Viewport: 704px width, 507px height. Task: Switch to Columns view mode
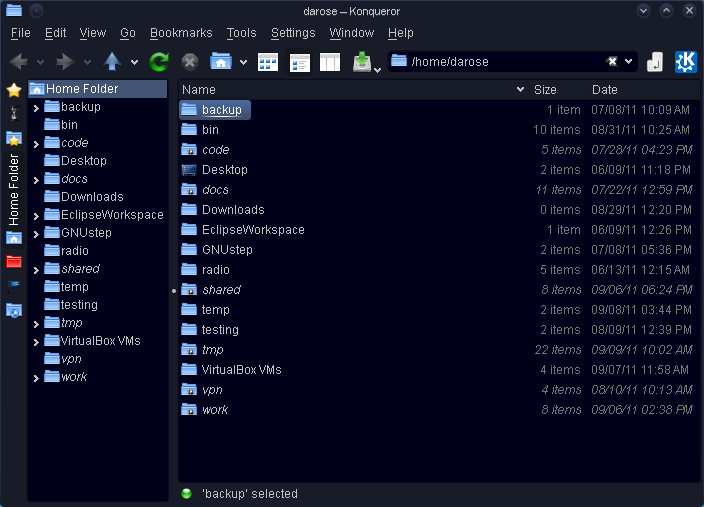[330, 62]
